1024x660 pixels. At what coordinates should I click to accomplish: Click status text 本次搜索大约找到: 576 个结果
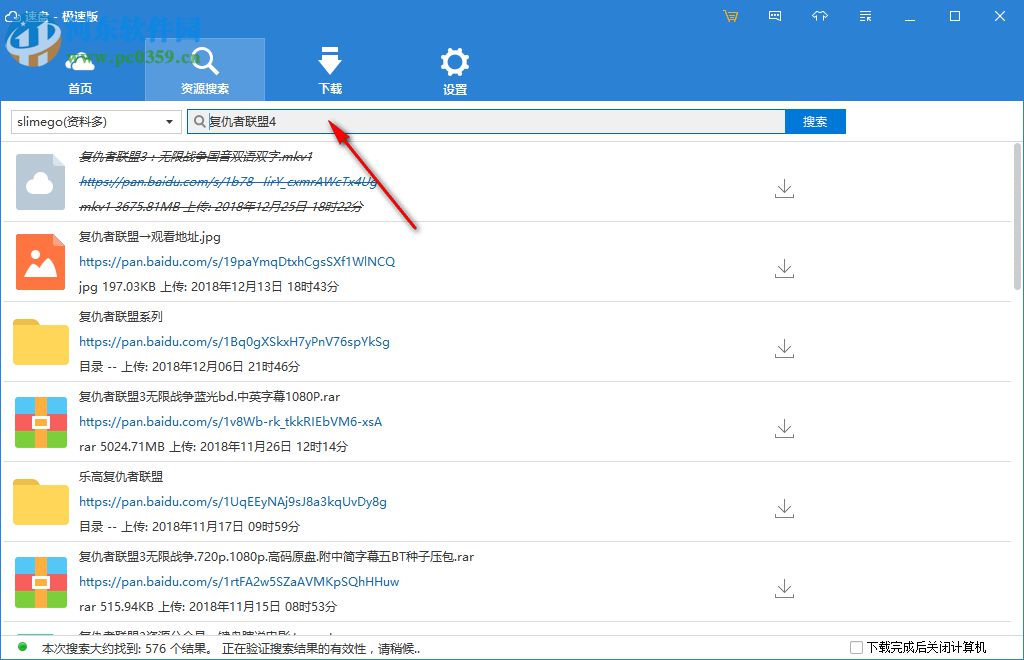click(127, 649)
